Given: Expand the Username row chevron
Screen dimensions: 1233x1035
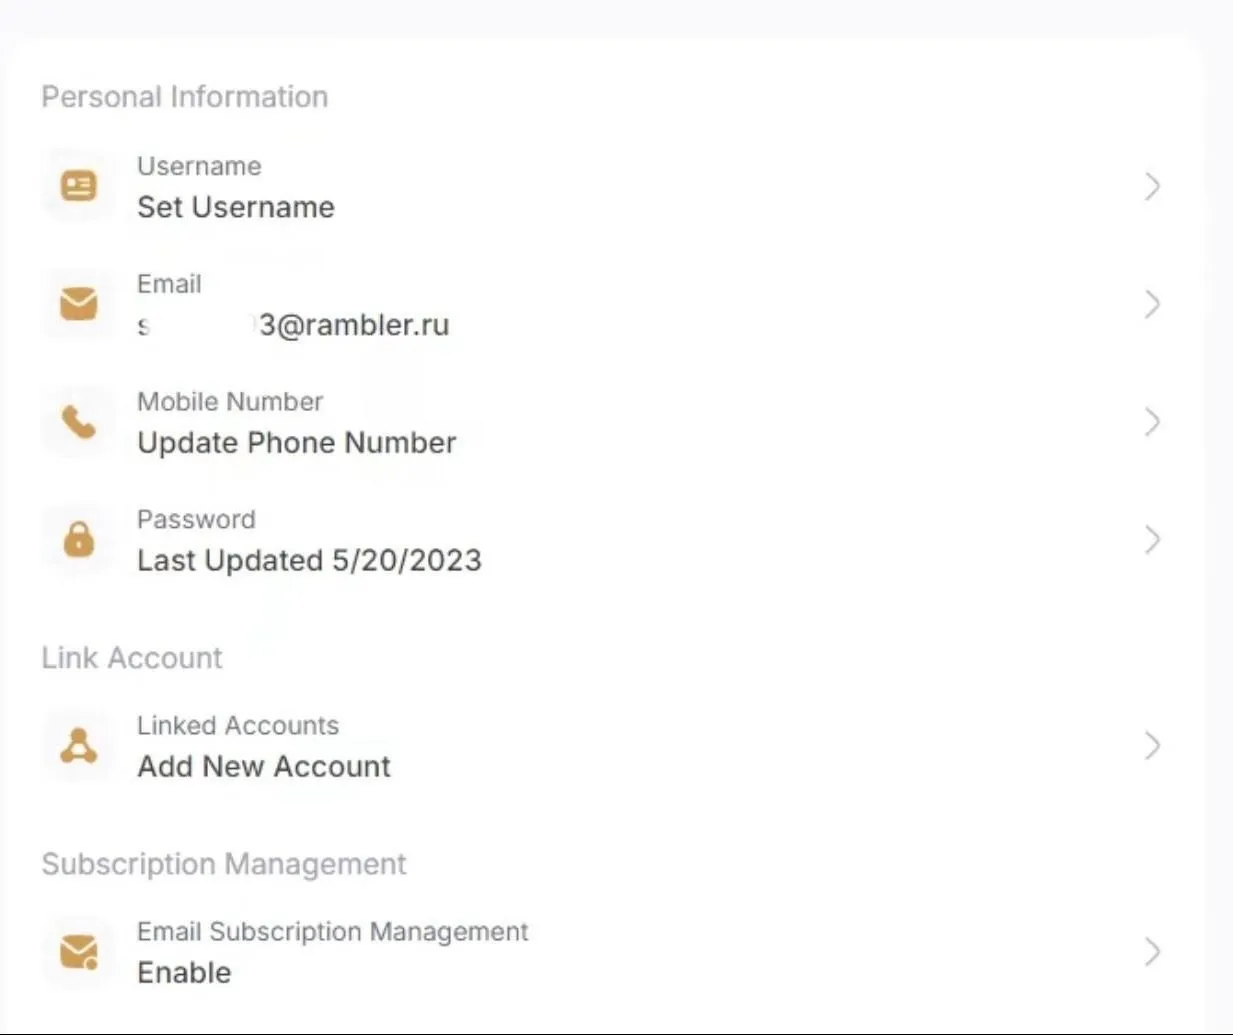Looking at the screenshot, I should [x=1152, y=186].
